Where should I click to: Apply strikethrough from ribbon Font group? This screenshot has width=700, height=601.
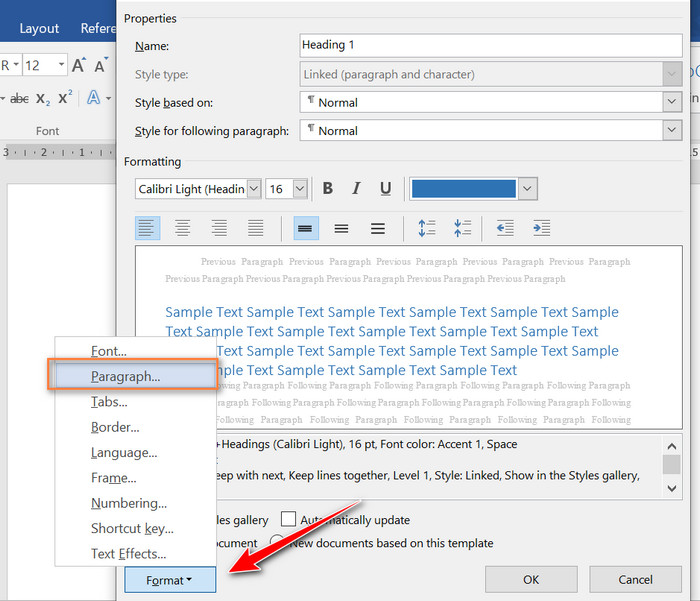click(19, 98)
